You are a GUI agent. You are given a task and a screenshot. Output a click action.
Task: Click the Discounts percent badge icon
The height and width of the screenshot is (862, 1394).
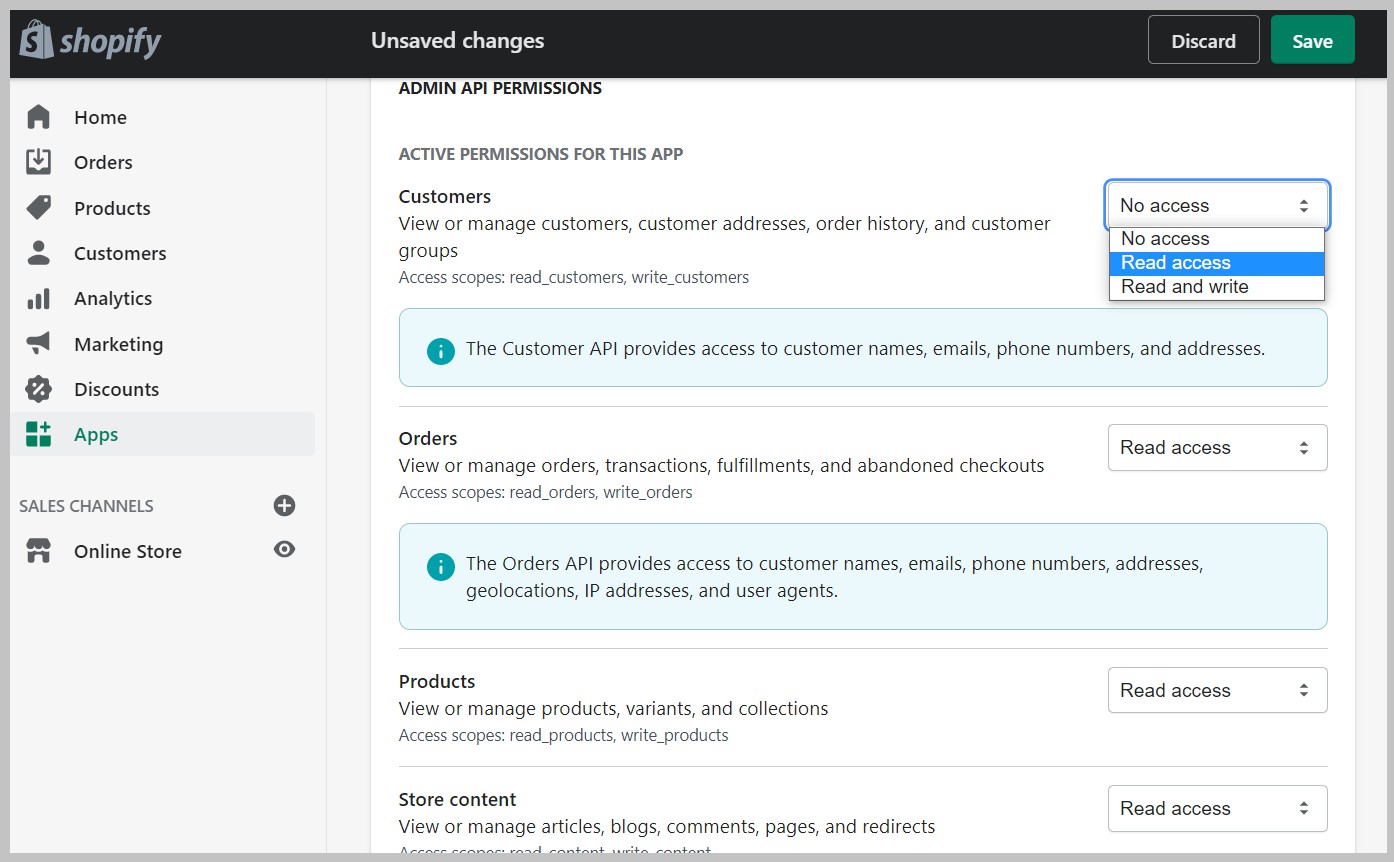pyautogui.click(x=38, y=389)
